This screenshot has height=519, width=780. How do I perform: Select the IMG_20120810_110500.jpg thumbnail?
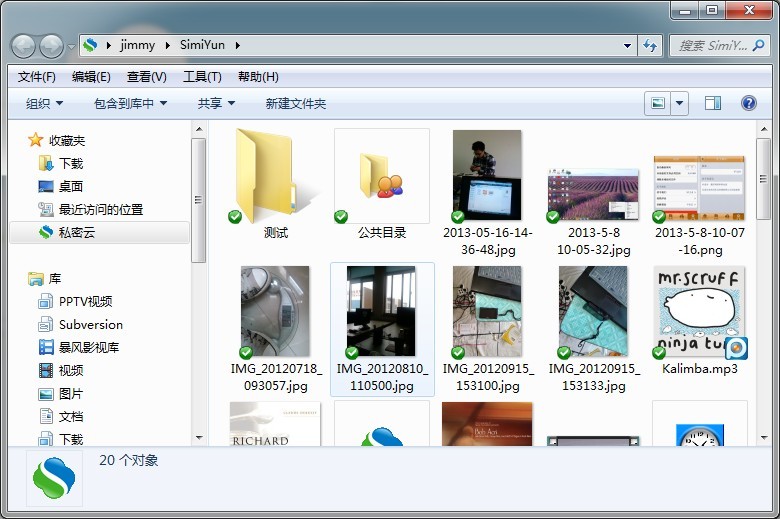[x=381, y=313]
